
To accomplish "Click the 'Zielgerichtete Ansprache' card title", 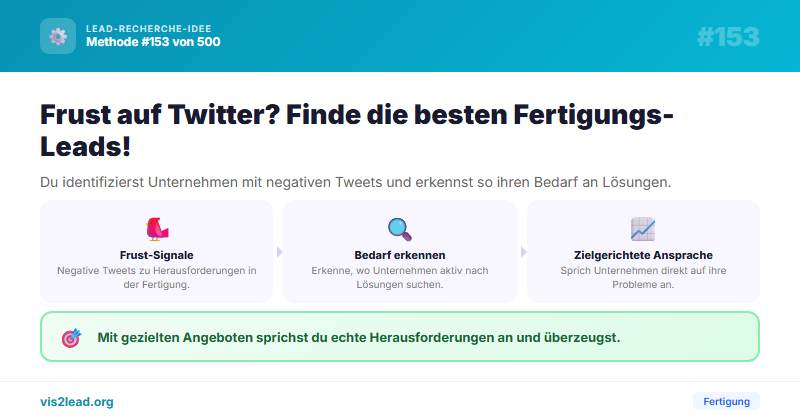I will (x=643, y=255).
